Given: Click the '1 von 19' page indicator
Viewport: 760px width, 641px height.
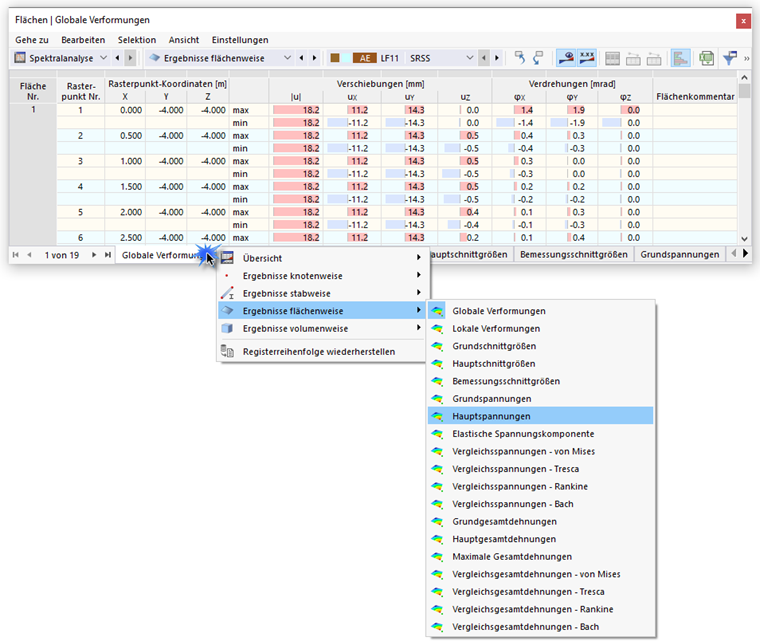Looking at the screenshot, I should click(x=62, y=255).
